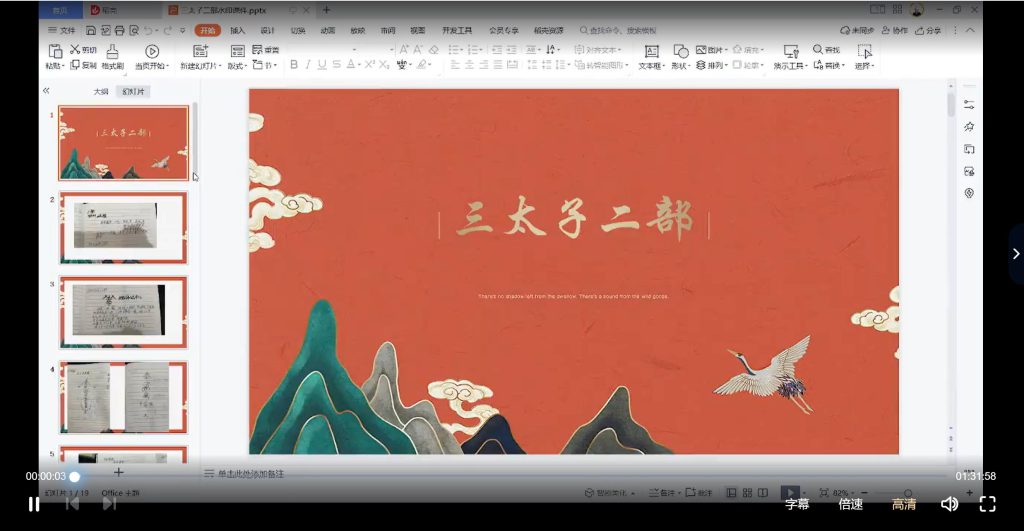
Task: Click the 分享 share button
Action: [929, 31]
